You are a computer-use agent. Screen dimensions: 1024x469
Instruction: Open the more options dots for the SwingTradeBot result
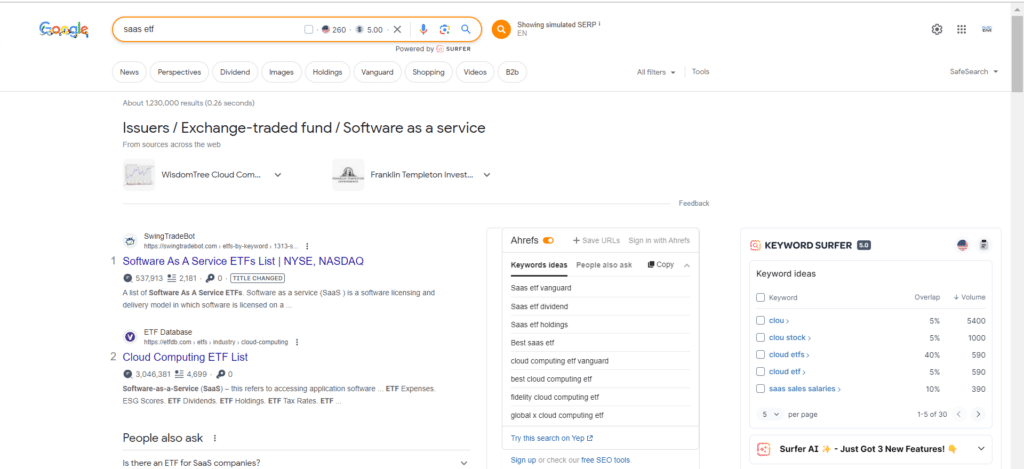click(307, 247)
